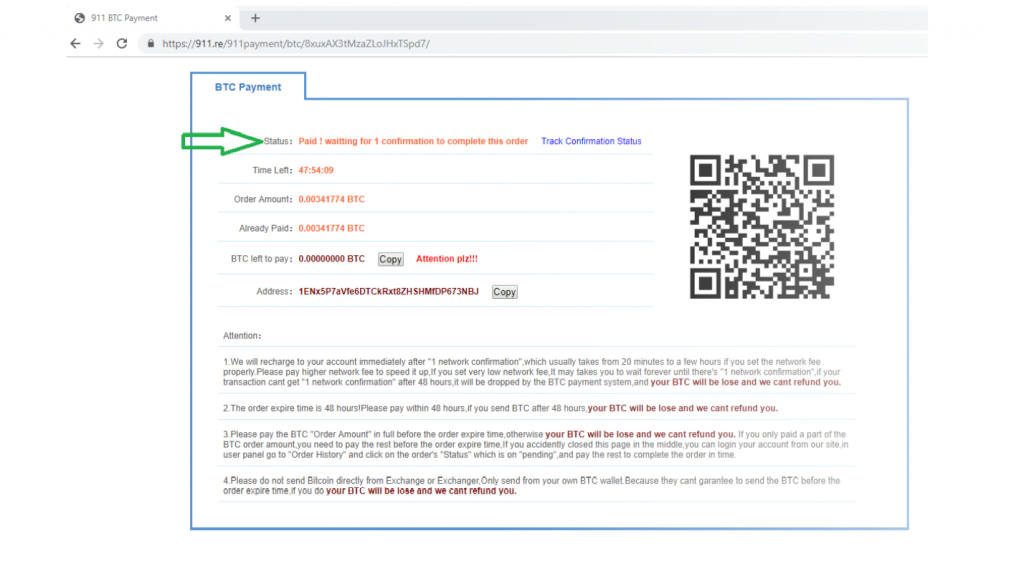Click the padlock icon in address bar
Screen dimensions: 1024x579
[x=151, y=44]
